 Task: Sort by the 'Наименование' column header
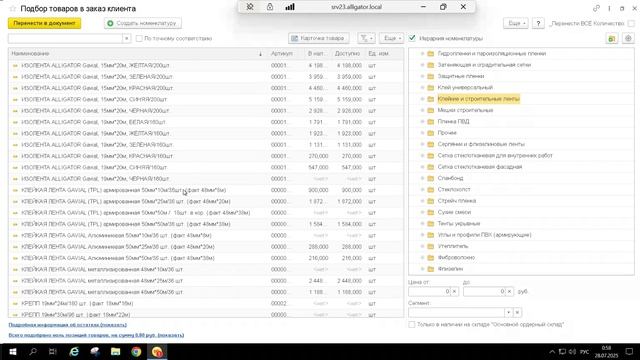coord(138,53)
